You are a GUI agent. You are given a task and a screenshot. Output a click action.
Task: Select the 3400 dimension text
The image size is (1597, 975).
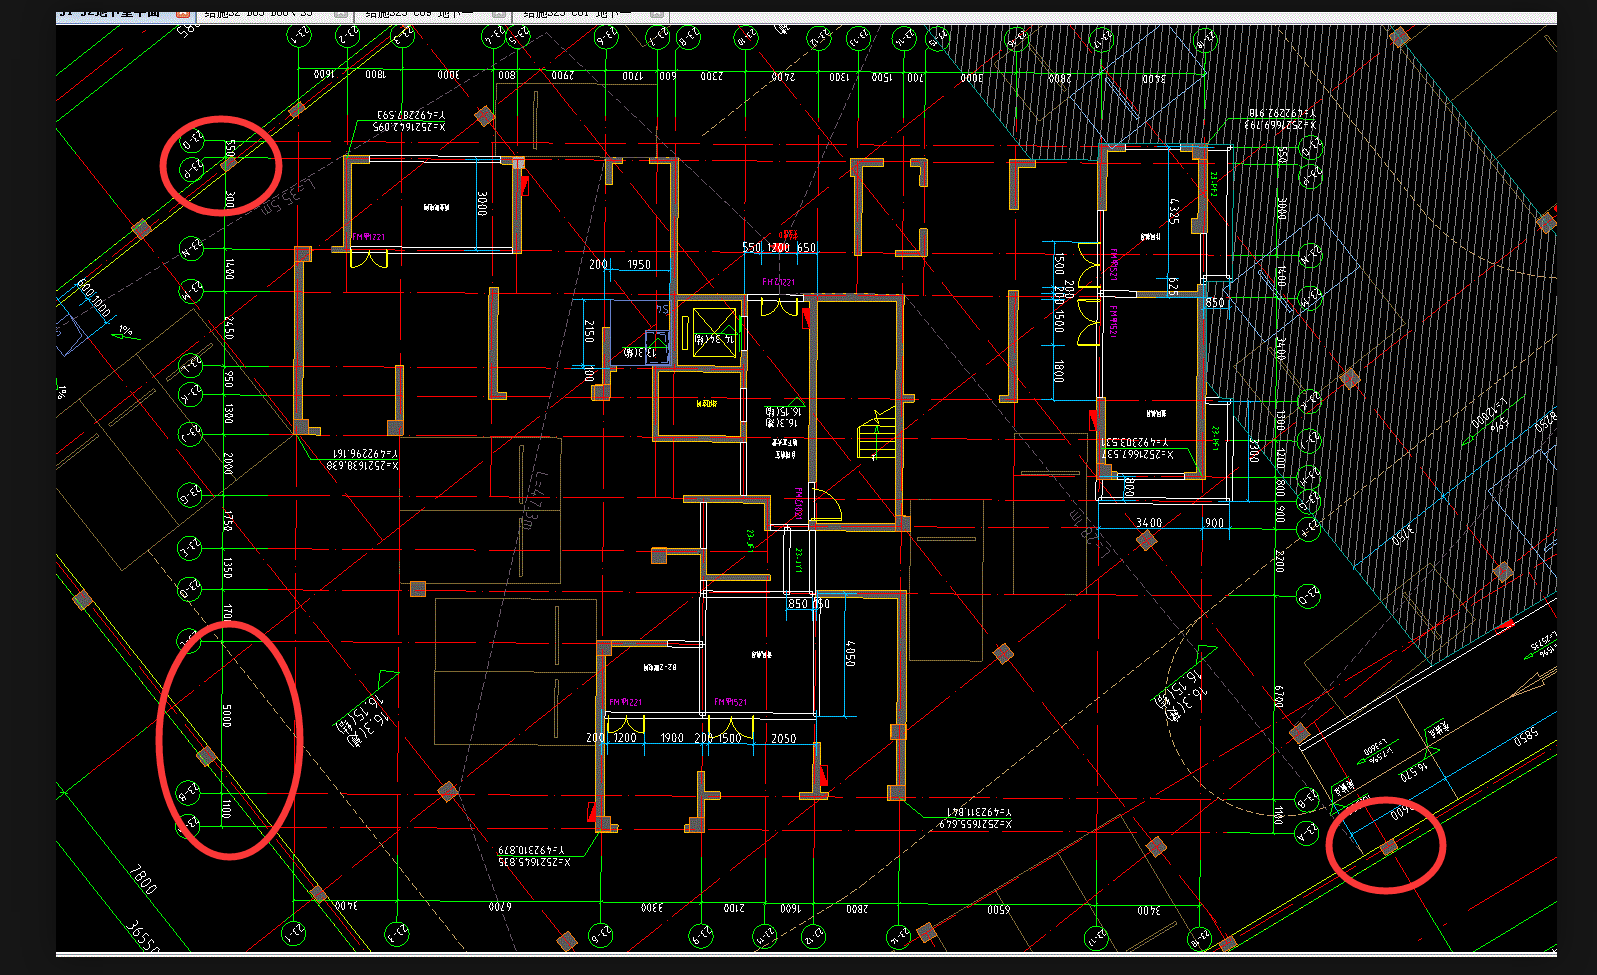point(1149,523)
